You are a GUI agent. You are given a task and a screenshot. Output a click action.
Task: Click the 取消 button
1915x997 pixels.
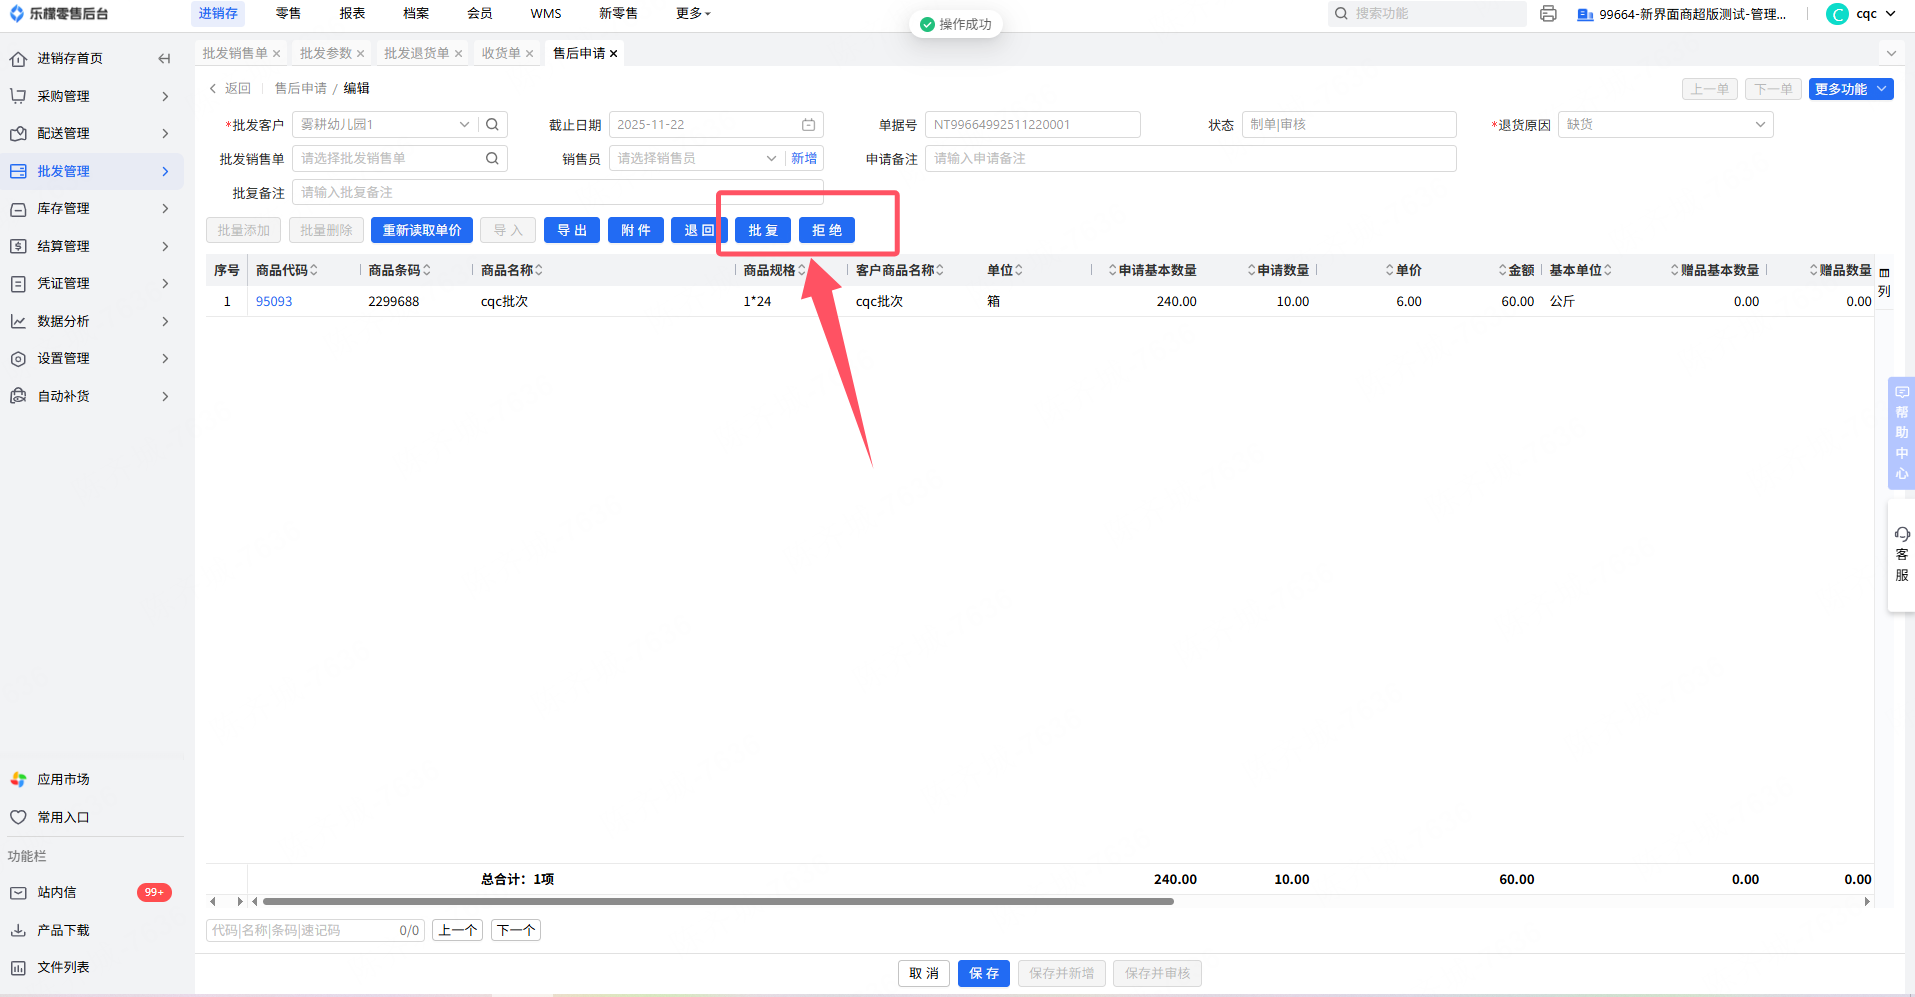(924, 974)
